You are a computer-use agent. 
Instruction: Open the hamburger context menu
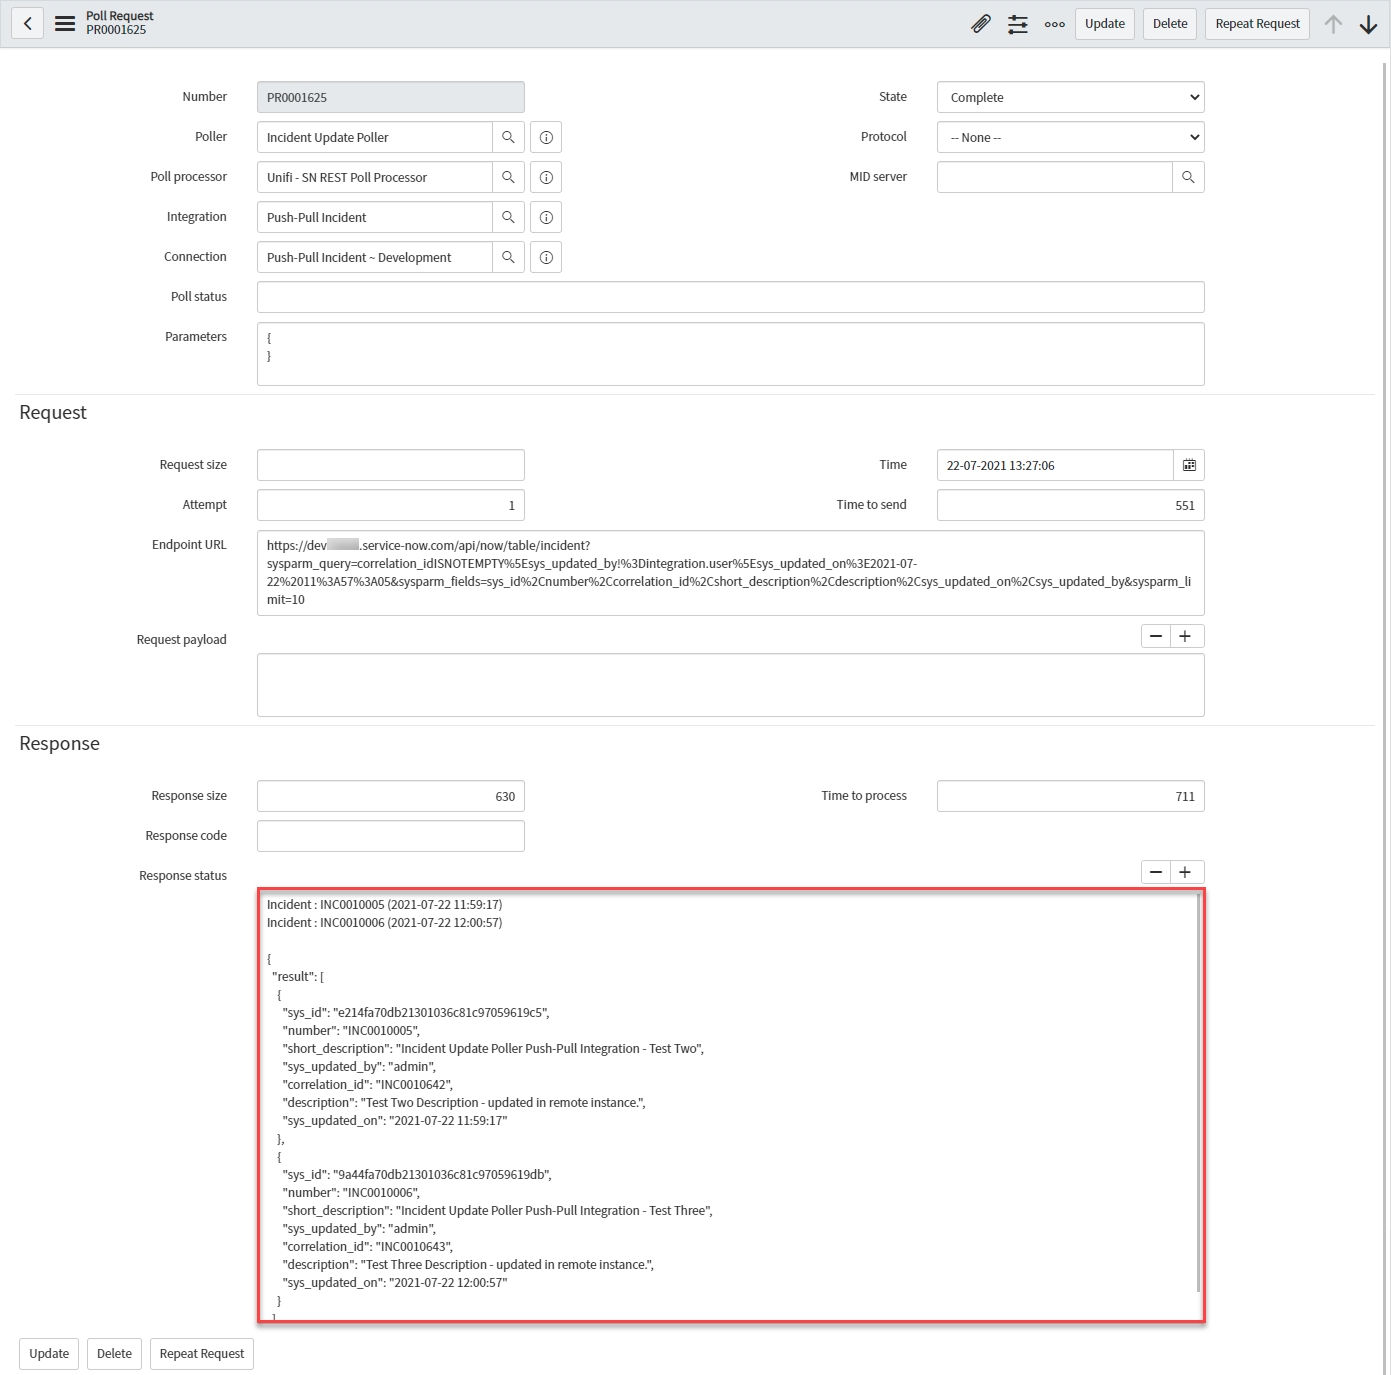click(x=65, y=24)
